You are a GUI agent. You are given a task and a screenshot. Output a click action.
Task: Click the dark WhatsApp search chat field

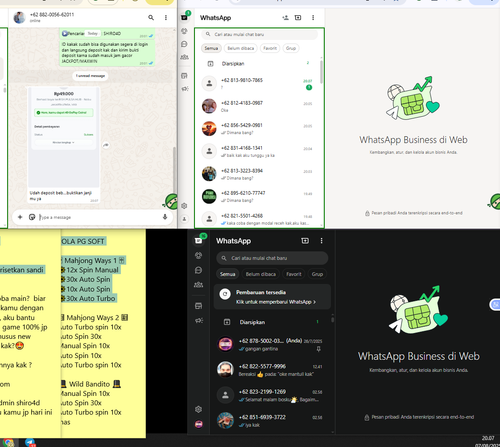pos(272,258)
